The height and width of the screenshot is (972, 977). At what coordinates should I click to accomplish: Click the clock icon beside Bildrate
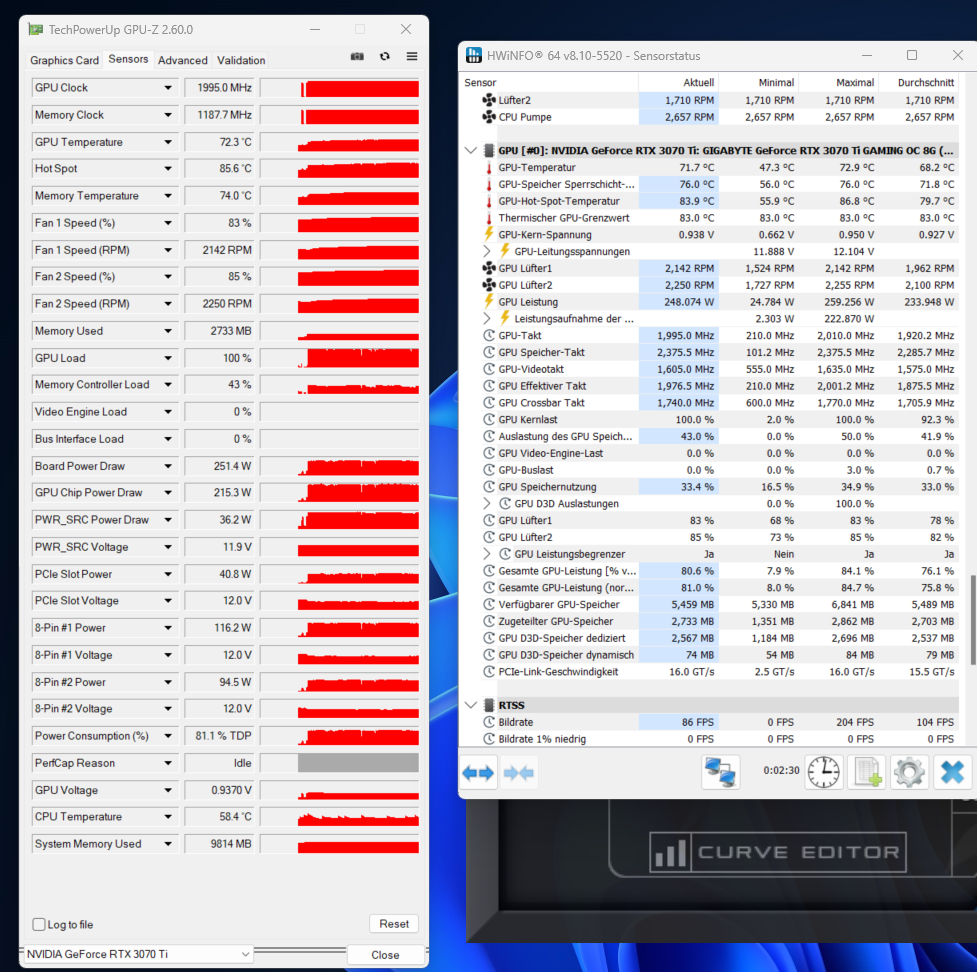point(489,722)
